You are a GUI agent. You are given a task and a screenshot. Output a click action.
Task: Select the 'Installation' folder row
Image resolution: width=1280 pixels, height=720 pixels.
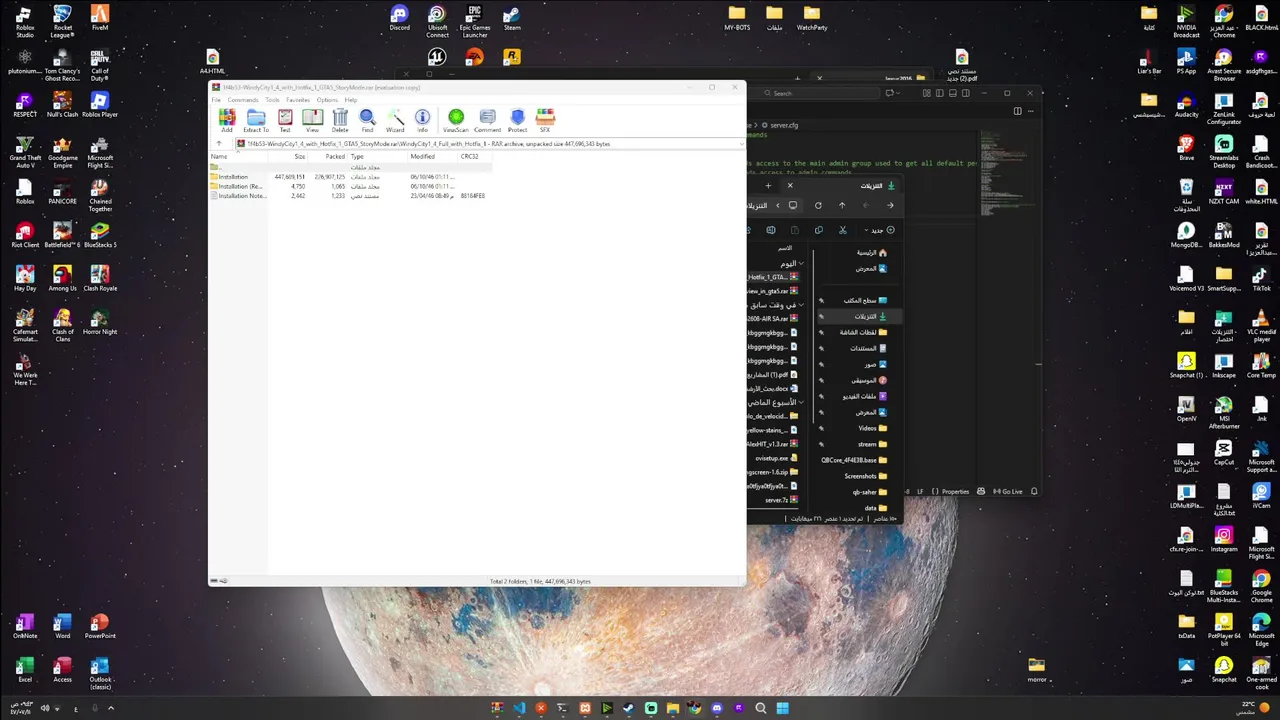(x=349, y=177)
